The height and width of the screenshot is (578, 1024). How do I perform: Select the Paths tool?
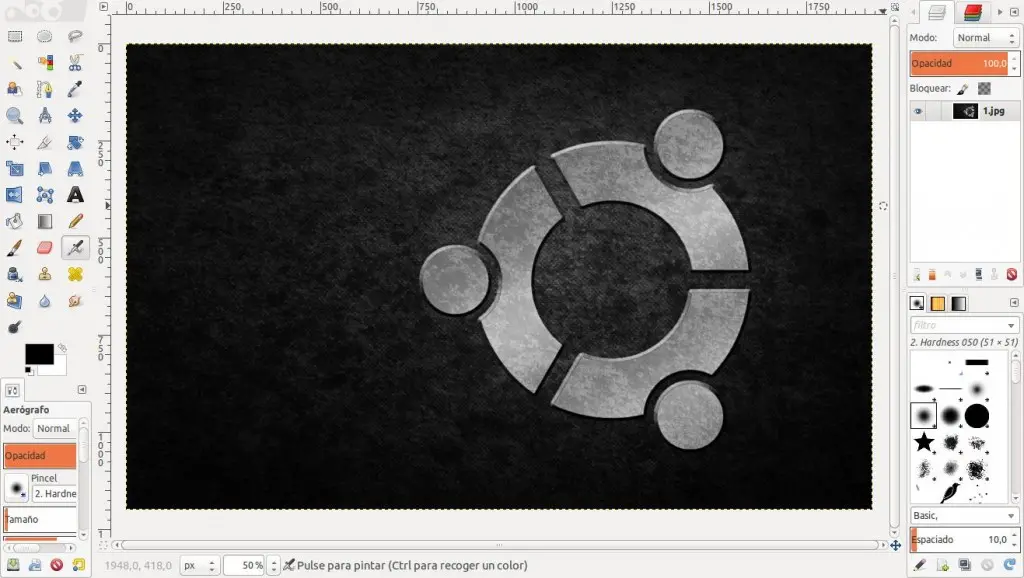[44, 89]
